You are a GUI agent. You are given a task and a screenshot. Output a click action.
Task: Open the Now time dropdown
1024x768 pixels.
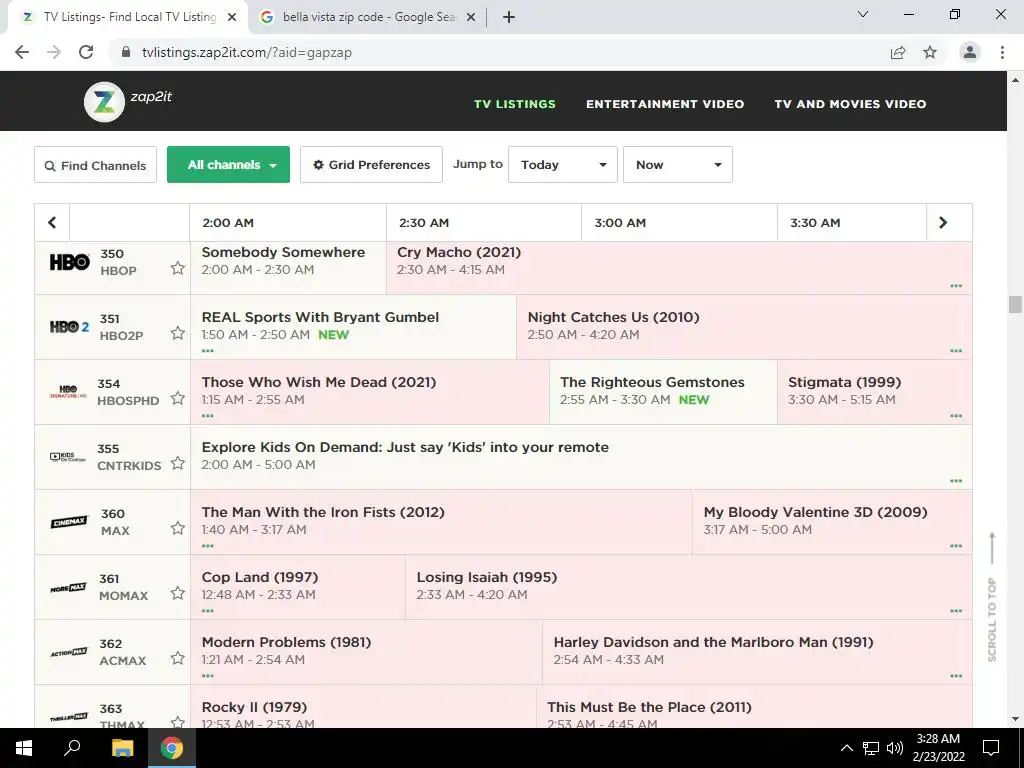[678, 165]
